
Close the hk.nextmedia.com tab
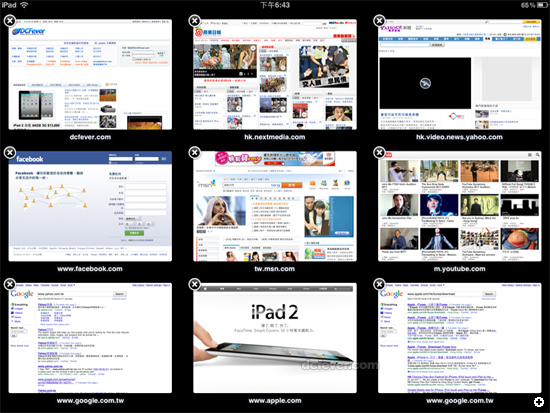[195, 21]
